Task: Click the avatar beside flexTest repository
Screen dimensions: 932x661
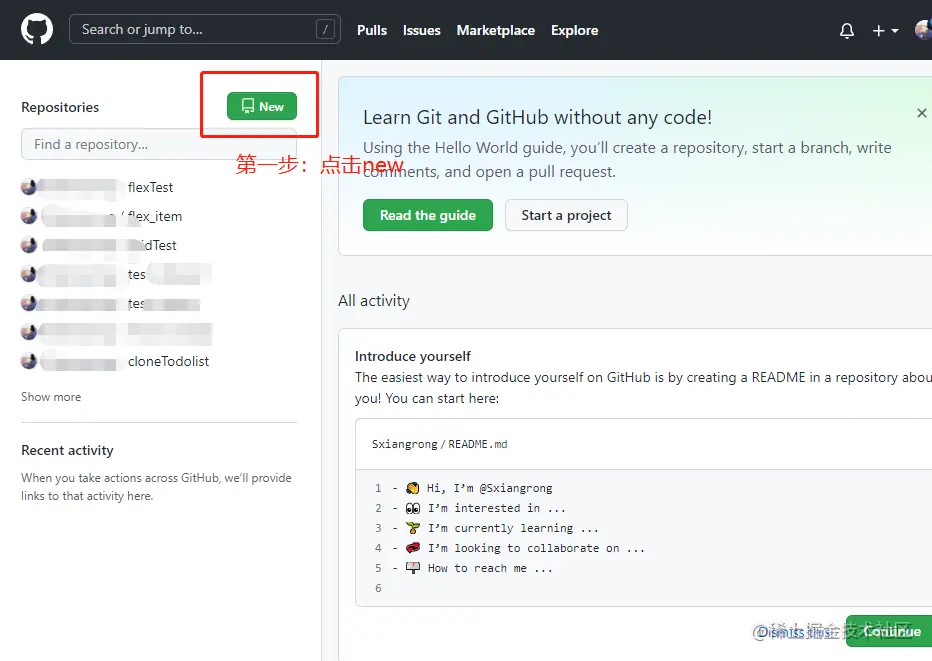Action: pyautogui.click(x=29, y=187)
